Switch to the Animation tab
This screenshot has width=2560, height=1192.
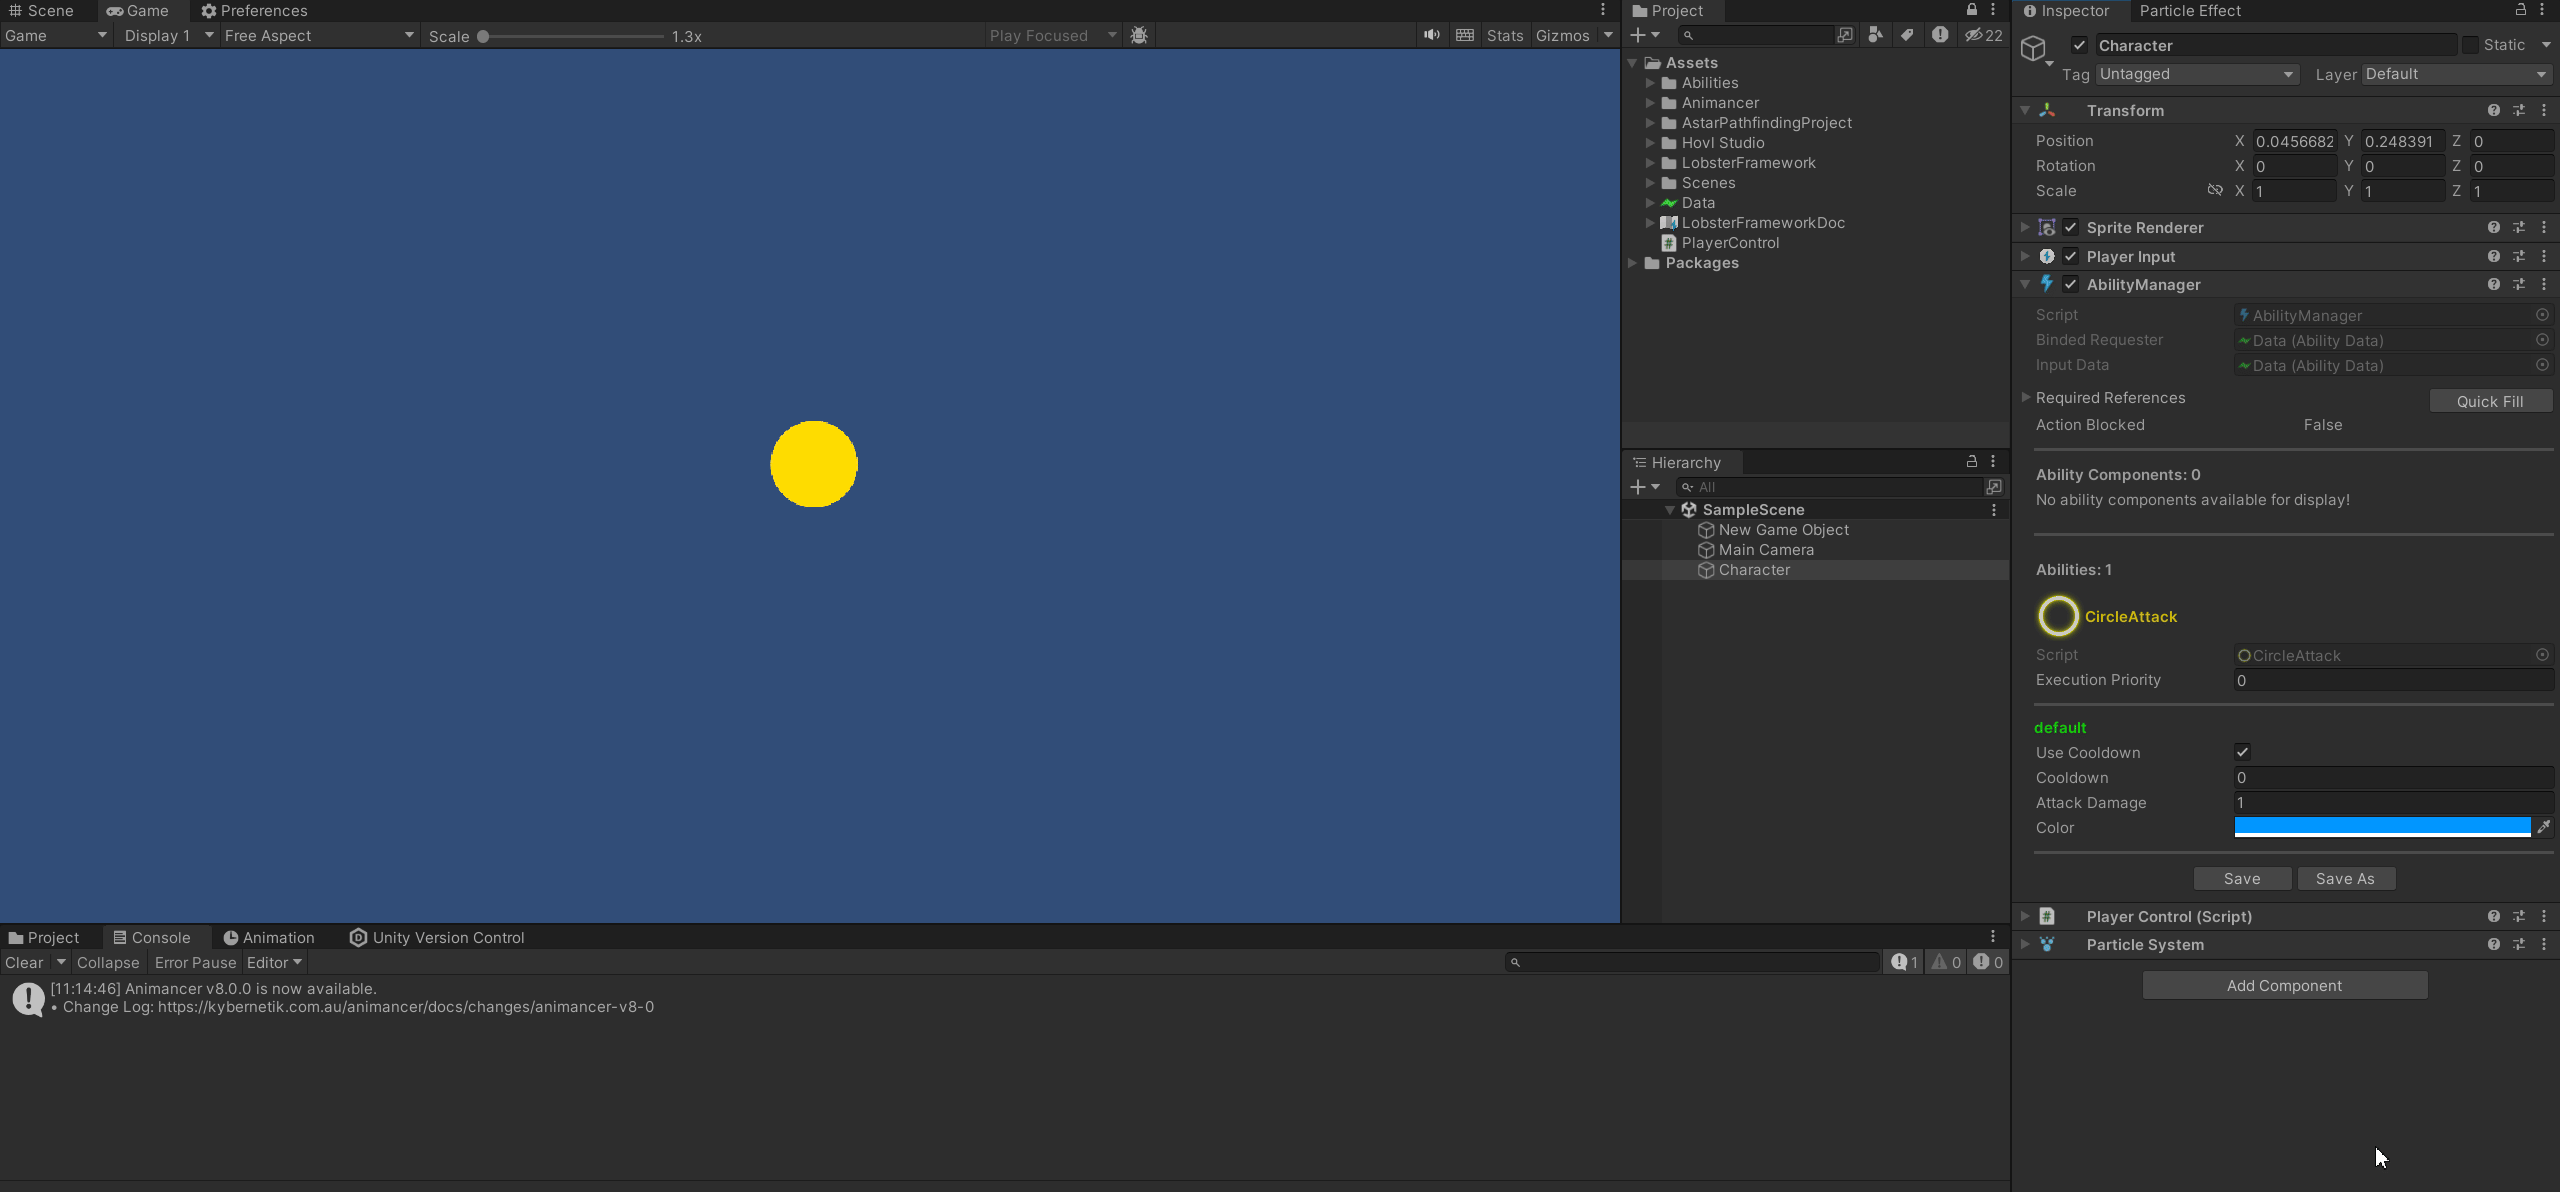click(269, 937)
